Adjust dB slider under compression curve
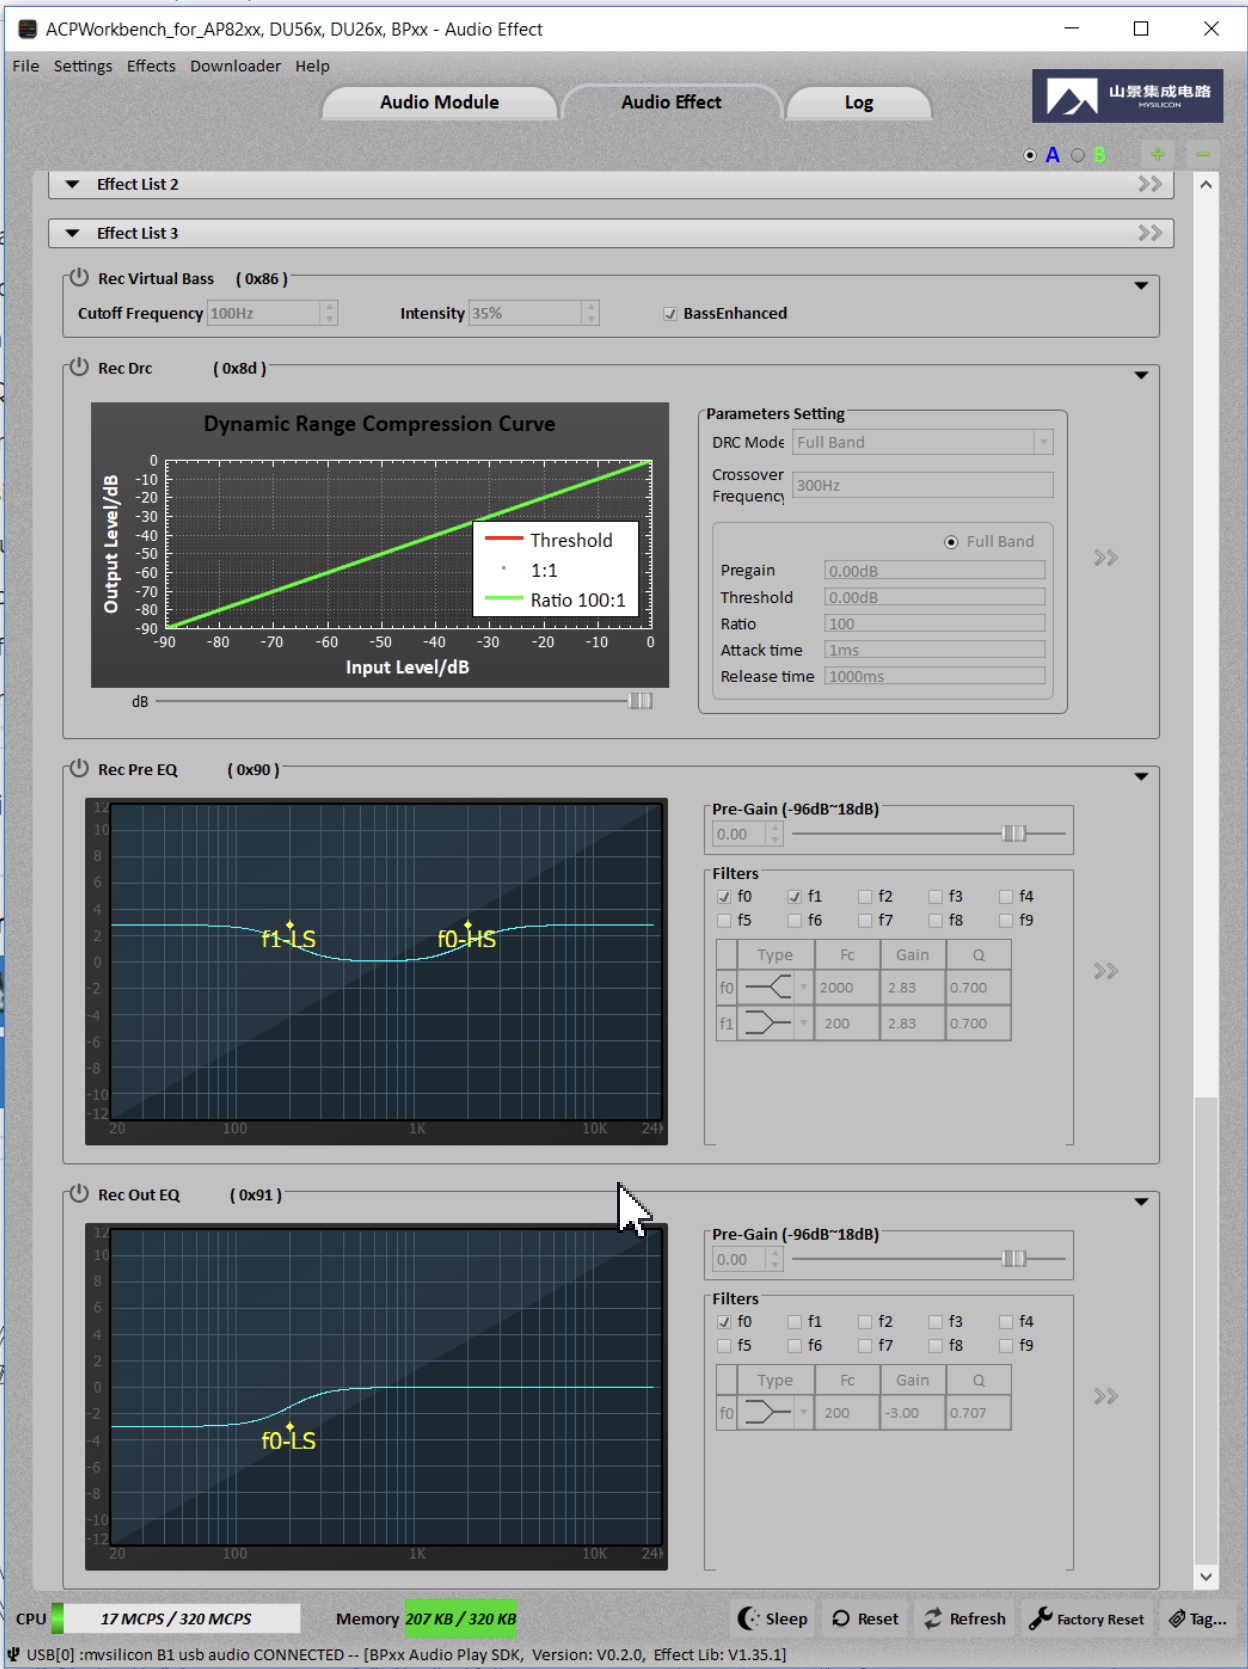This screenshot has height=1669, width=1248. pyautogui.click(x=640, y=701)
